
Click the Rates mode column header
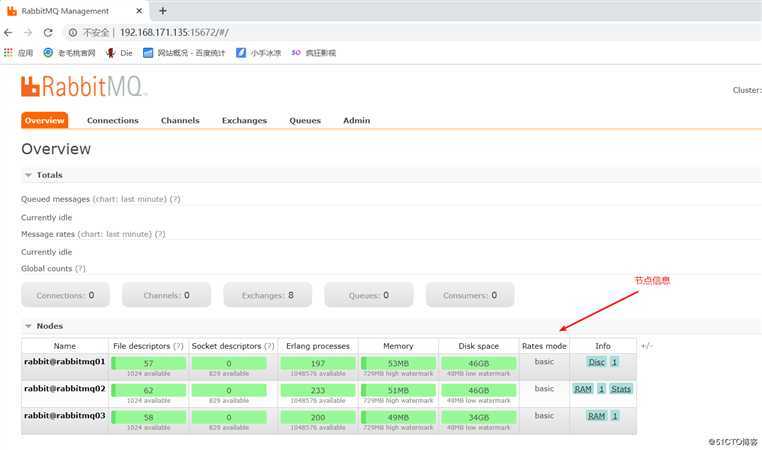coord(544,346)
